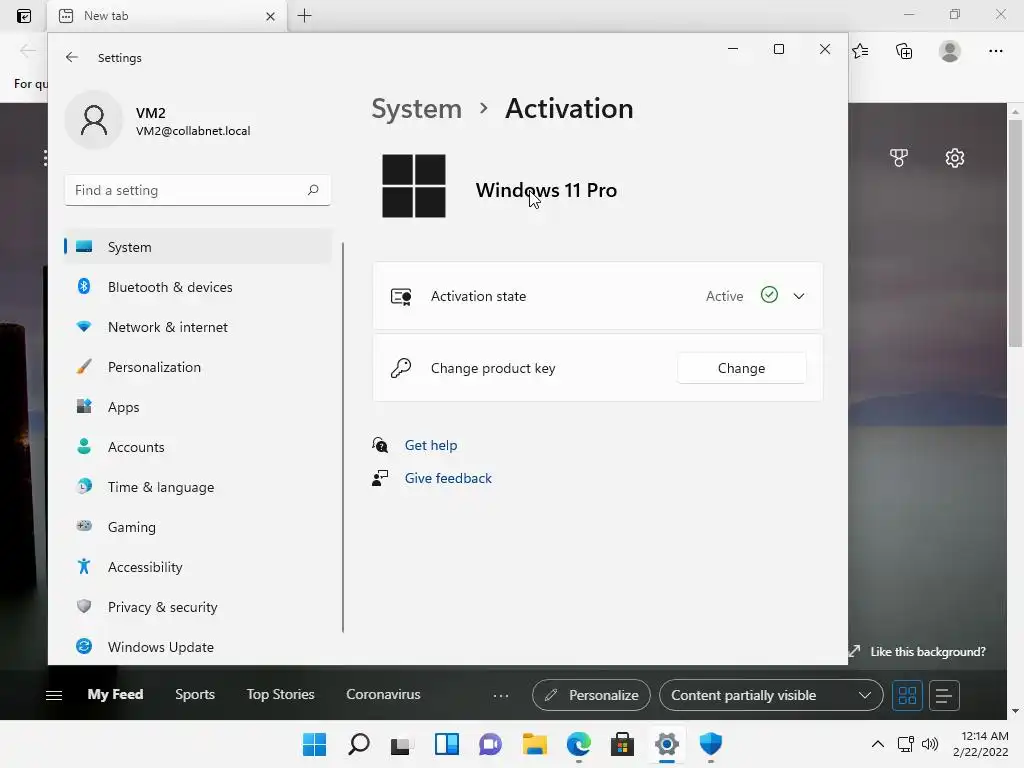This screenshot has height=768, width=1024.
Task: Close the New tab tab
Action: (x=270, y=16)
